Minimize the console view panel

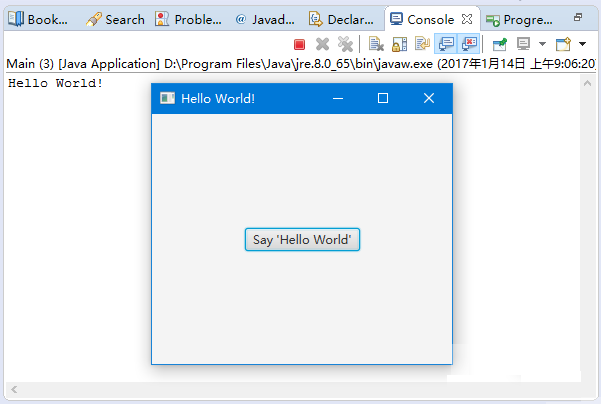tap(577, 17)
